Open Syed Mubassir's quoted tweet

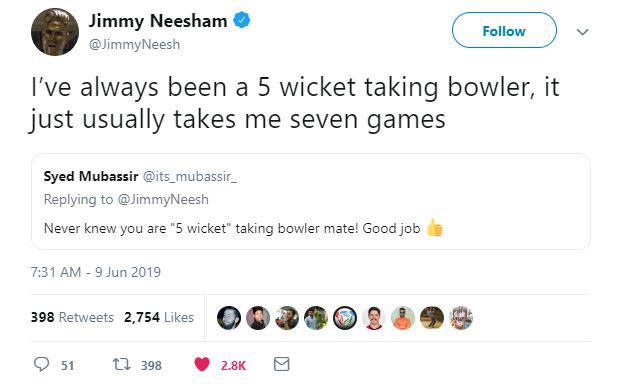pyautogui.click(x=311, y=202)
